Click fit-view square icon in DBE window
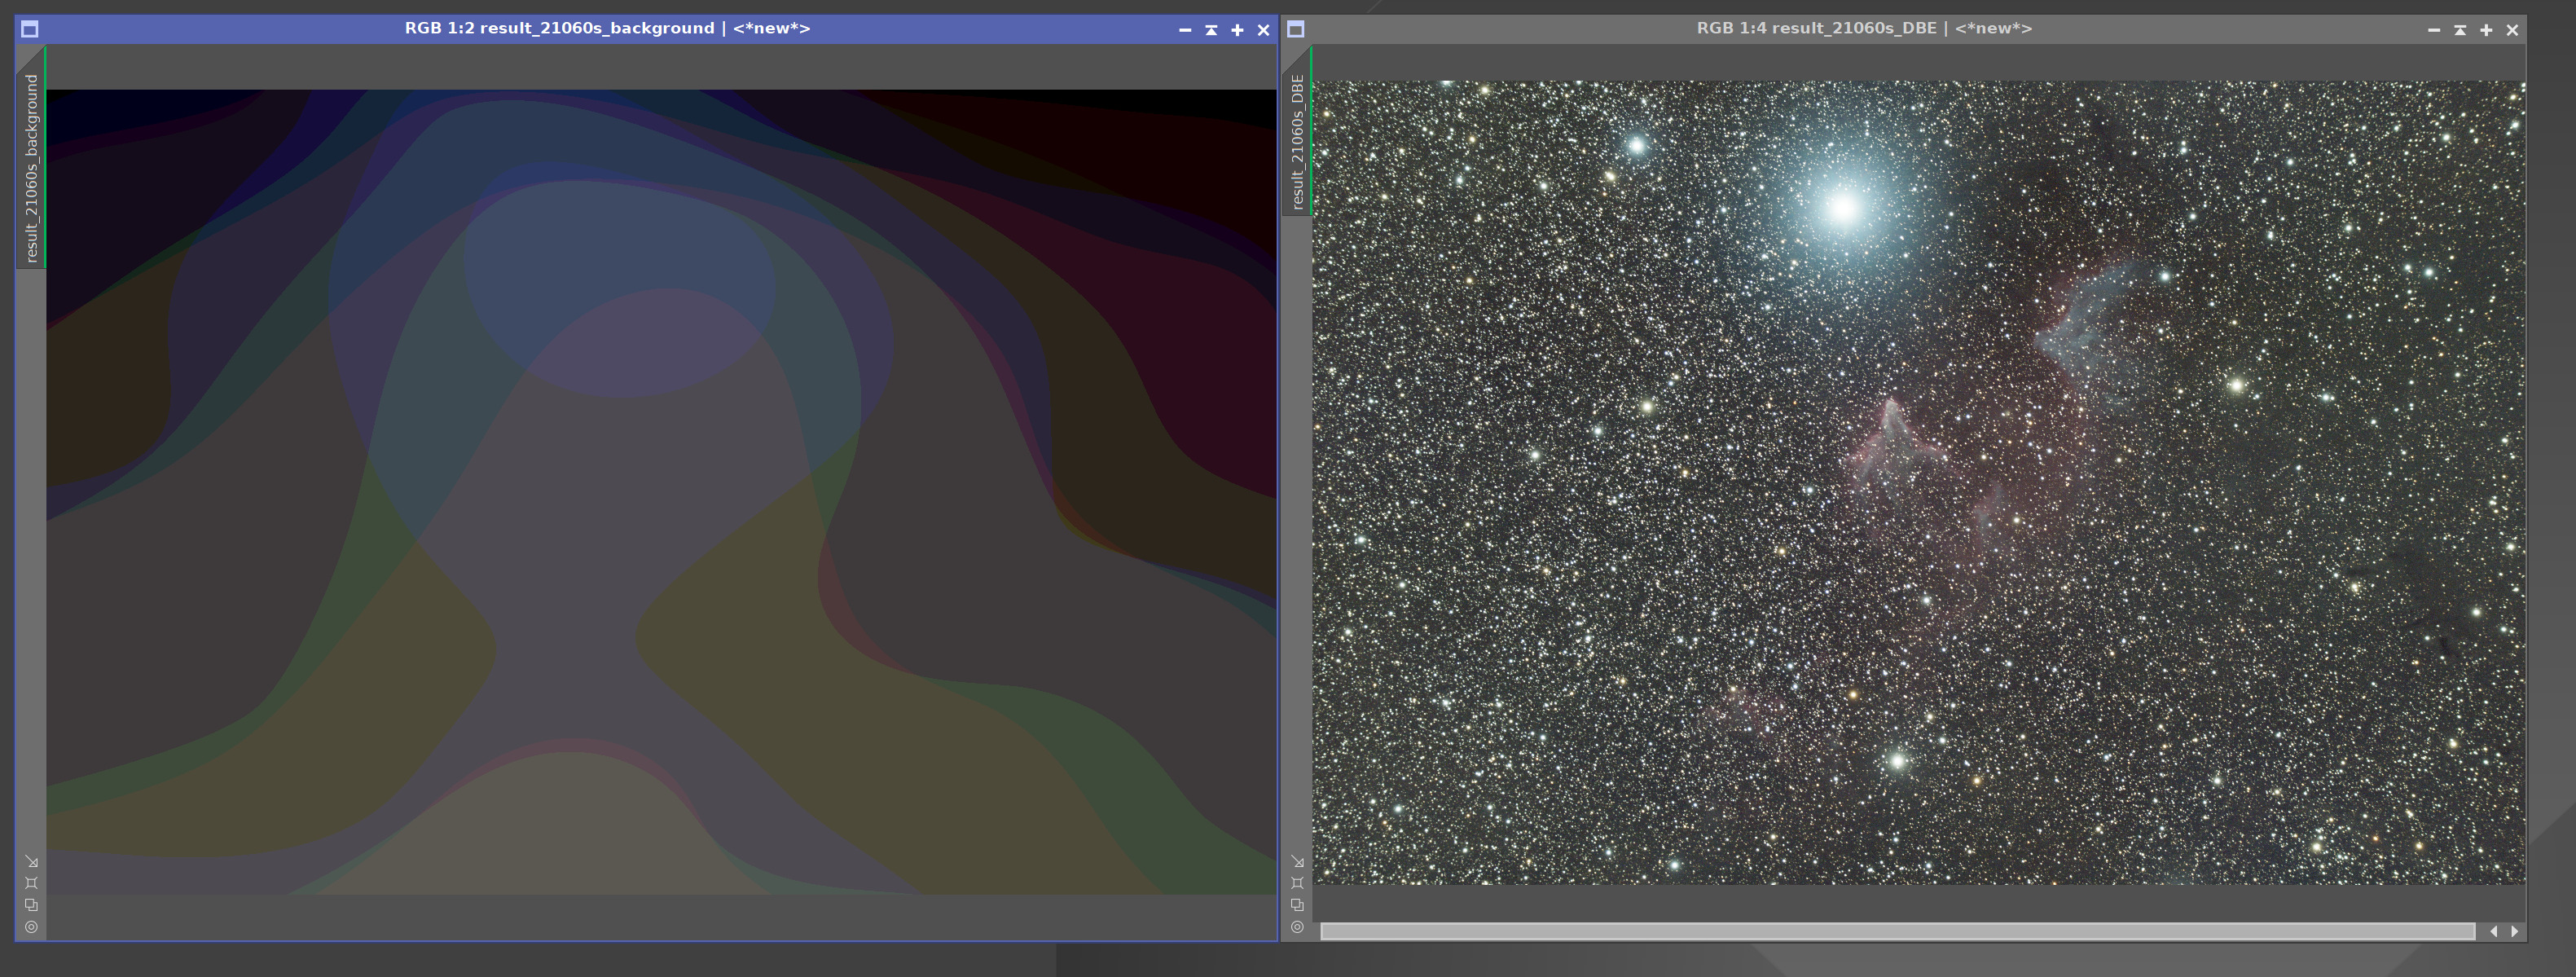This screenshot has height=977, width=2576. [1297, 883]
